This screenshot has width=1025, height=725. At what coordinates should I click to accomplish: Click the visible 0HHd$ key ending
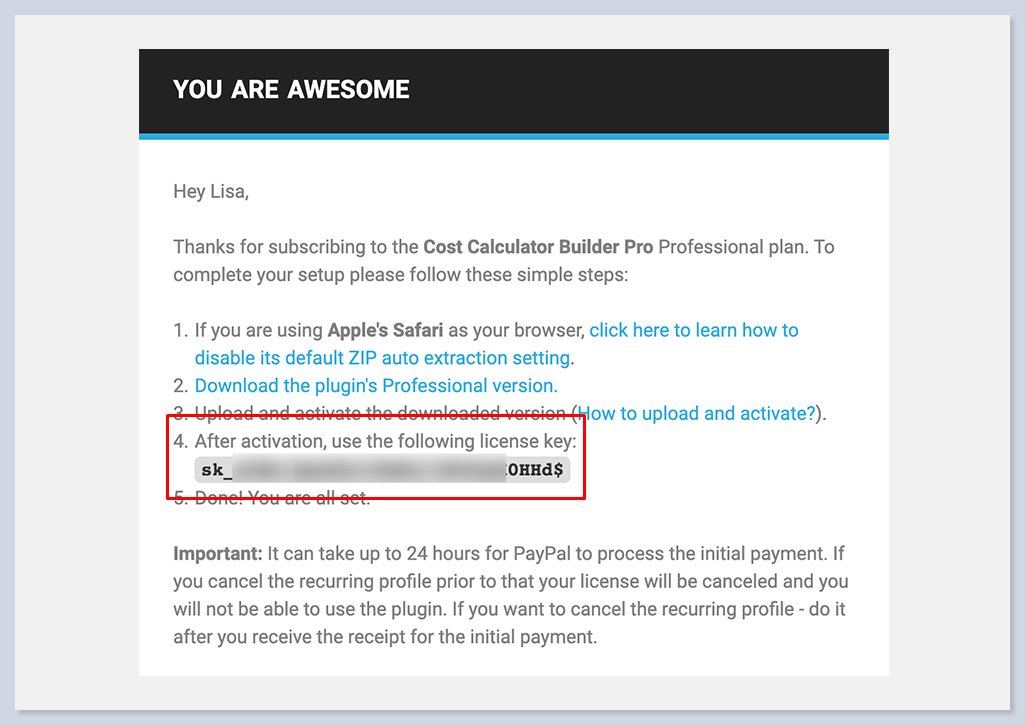pyautogui.click(x=535, y=469)
